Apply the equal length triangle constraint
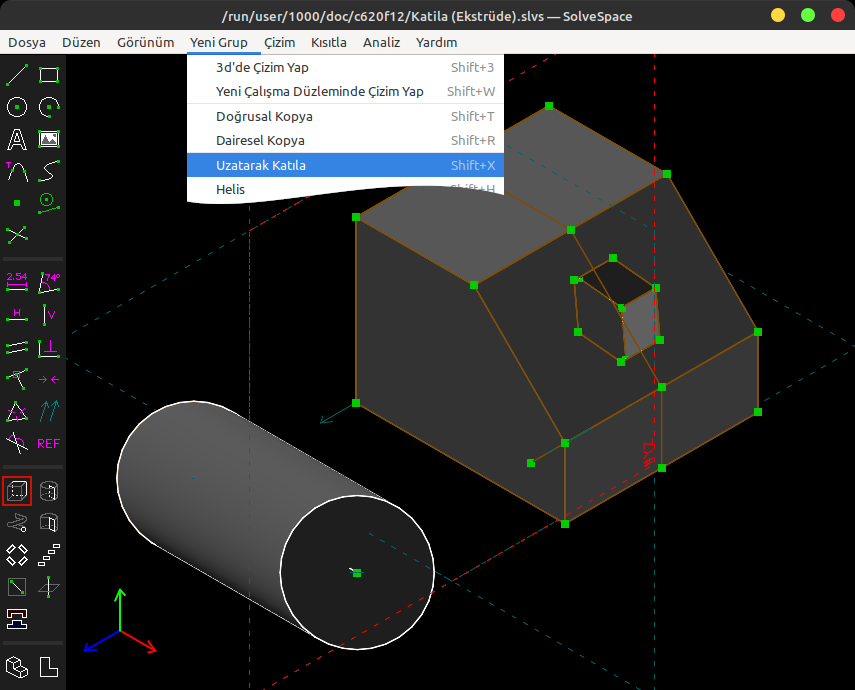Image resolution: width=855 pixels, height=690 pixels. (x=17, y=411)
